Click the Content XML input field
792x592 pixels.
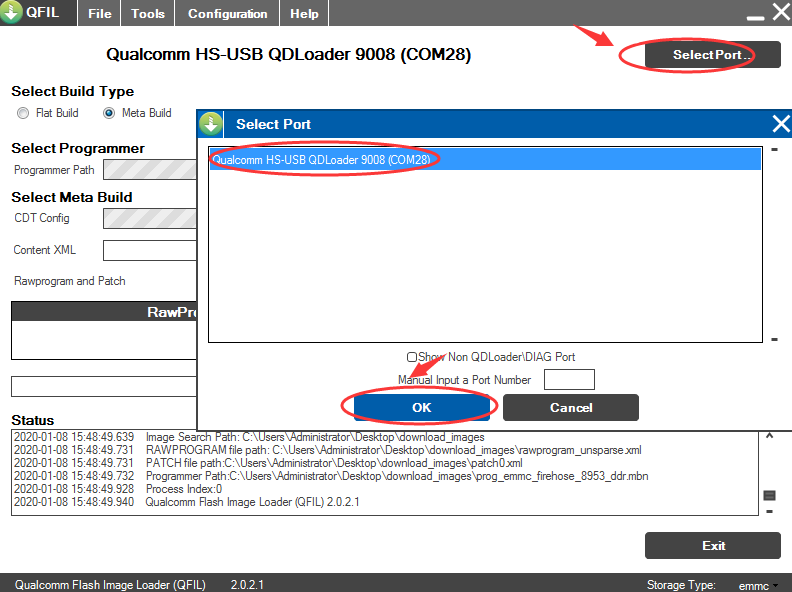point(150,250)
